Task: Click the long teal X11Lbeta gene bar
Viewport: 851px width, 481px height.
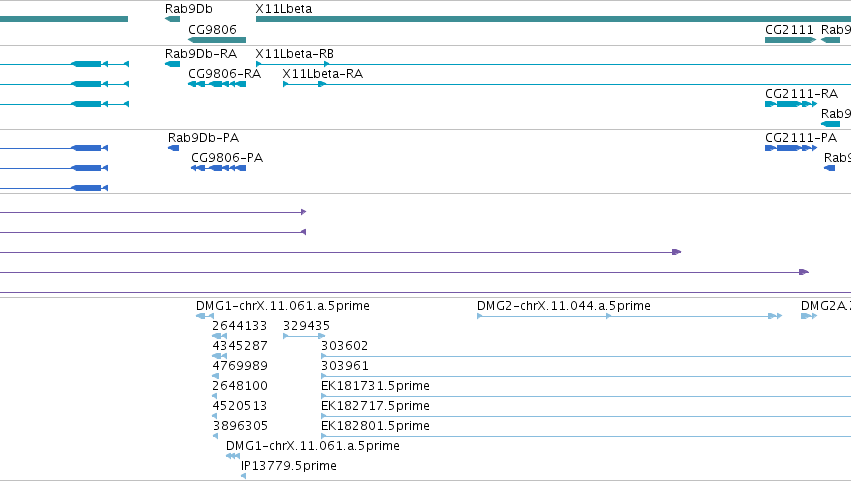Action: (x=553, y=19)
